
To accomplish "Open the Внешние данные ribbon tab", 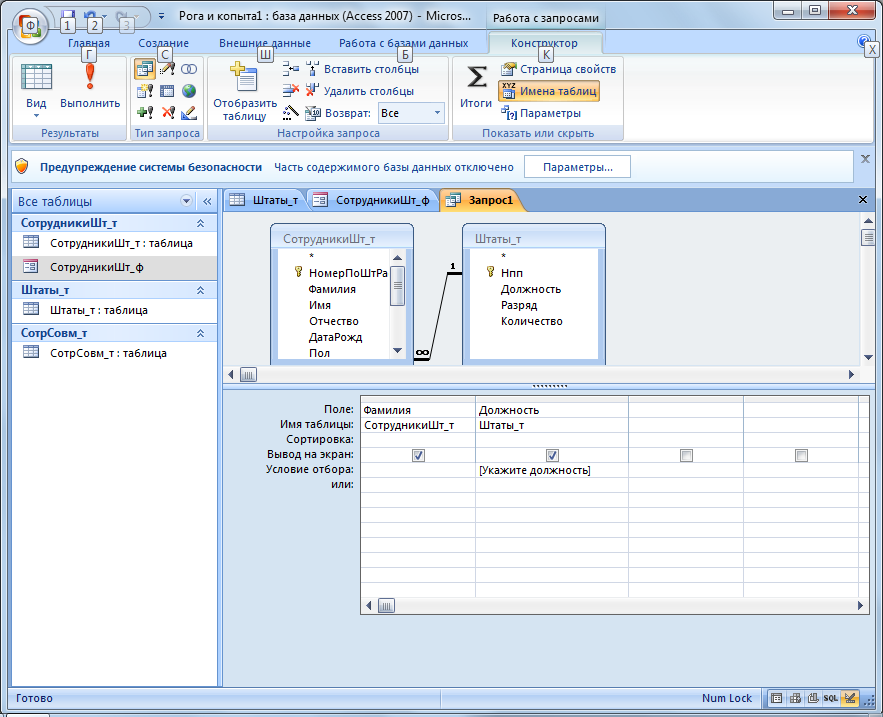I will (265, 43).
